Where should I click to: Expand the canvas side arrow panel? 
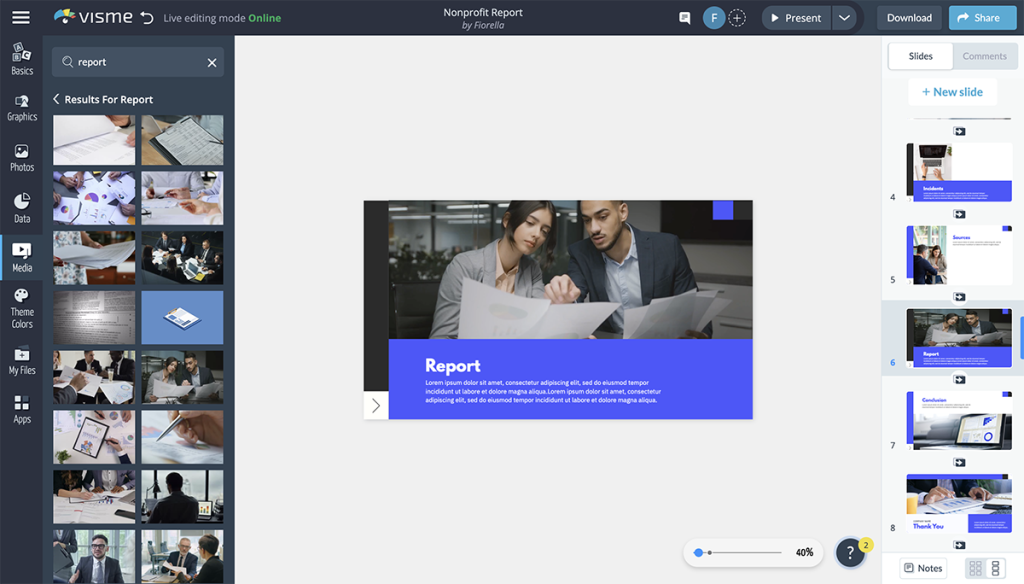pyautogui.click(x=375, y=405)
